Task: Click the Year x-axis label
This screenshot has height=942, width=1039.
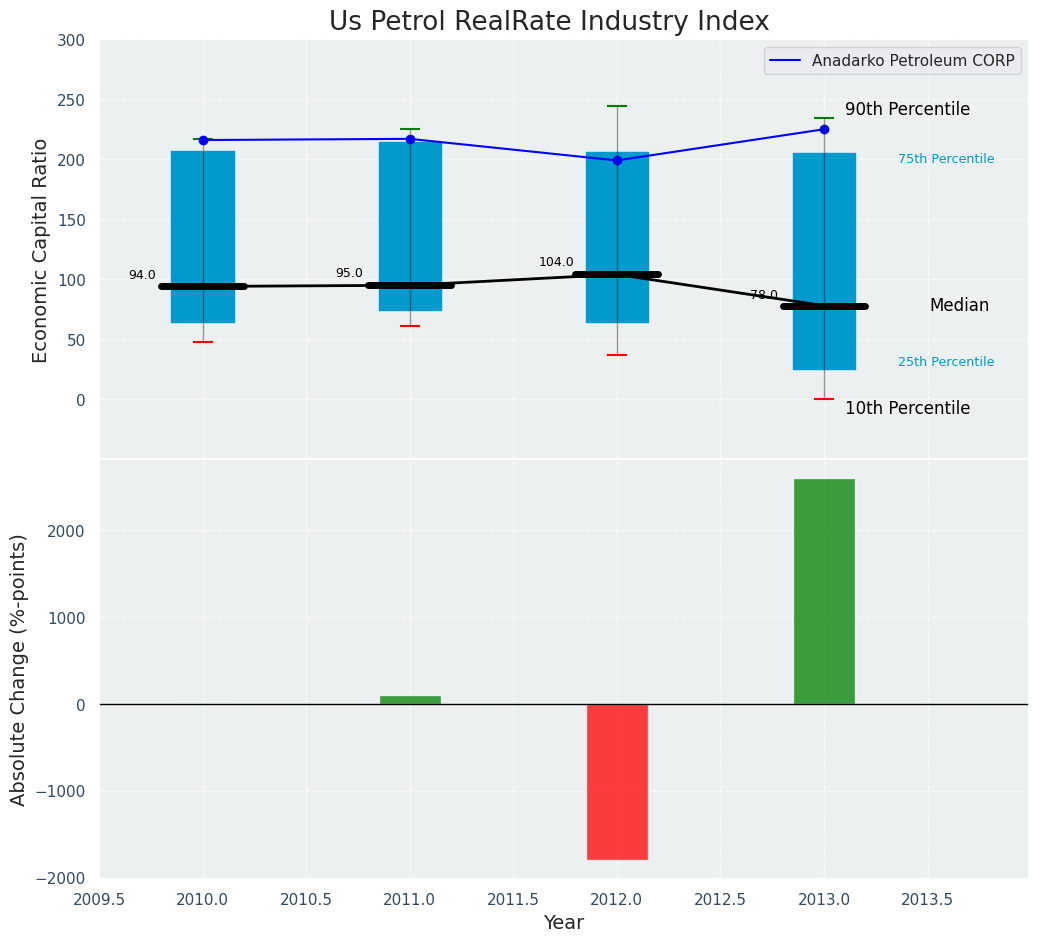Action: point(563,923)
